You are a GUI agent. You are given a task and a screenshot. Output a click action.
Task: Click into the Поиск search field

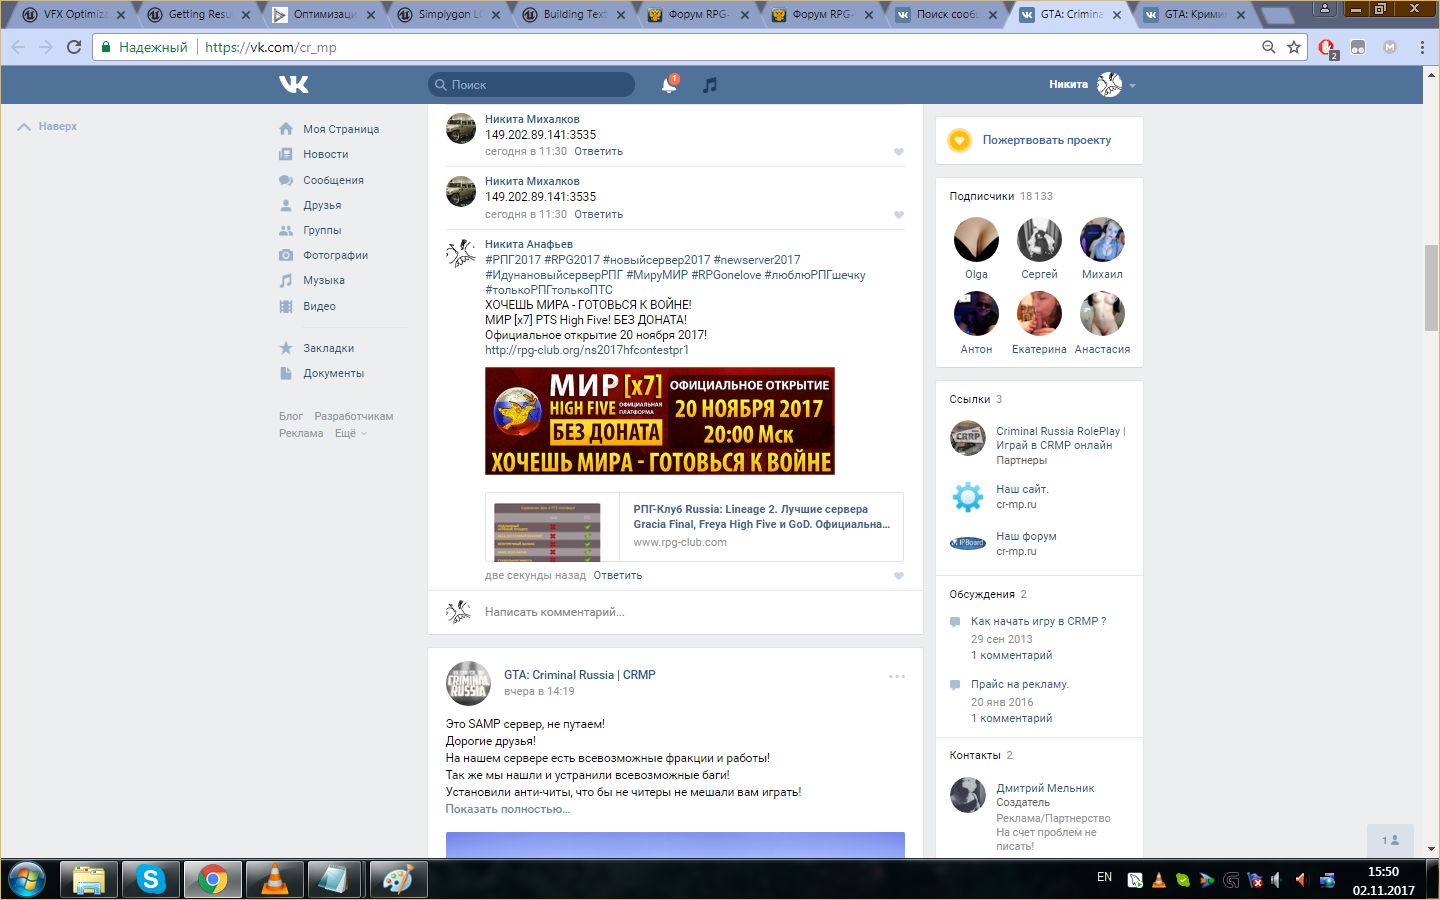click(532, 85)
